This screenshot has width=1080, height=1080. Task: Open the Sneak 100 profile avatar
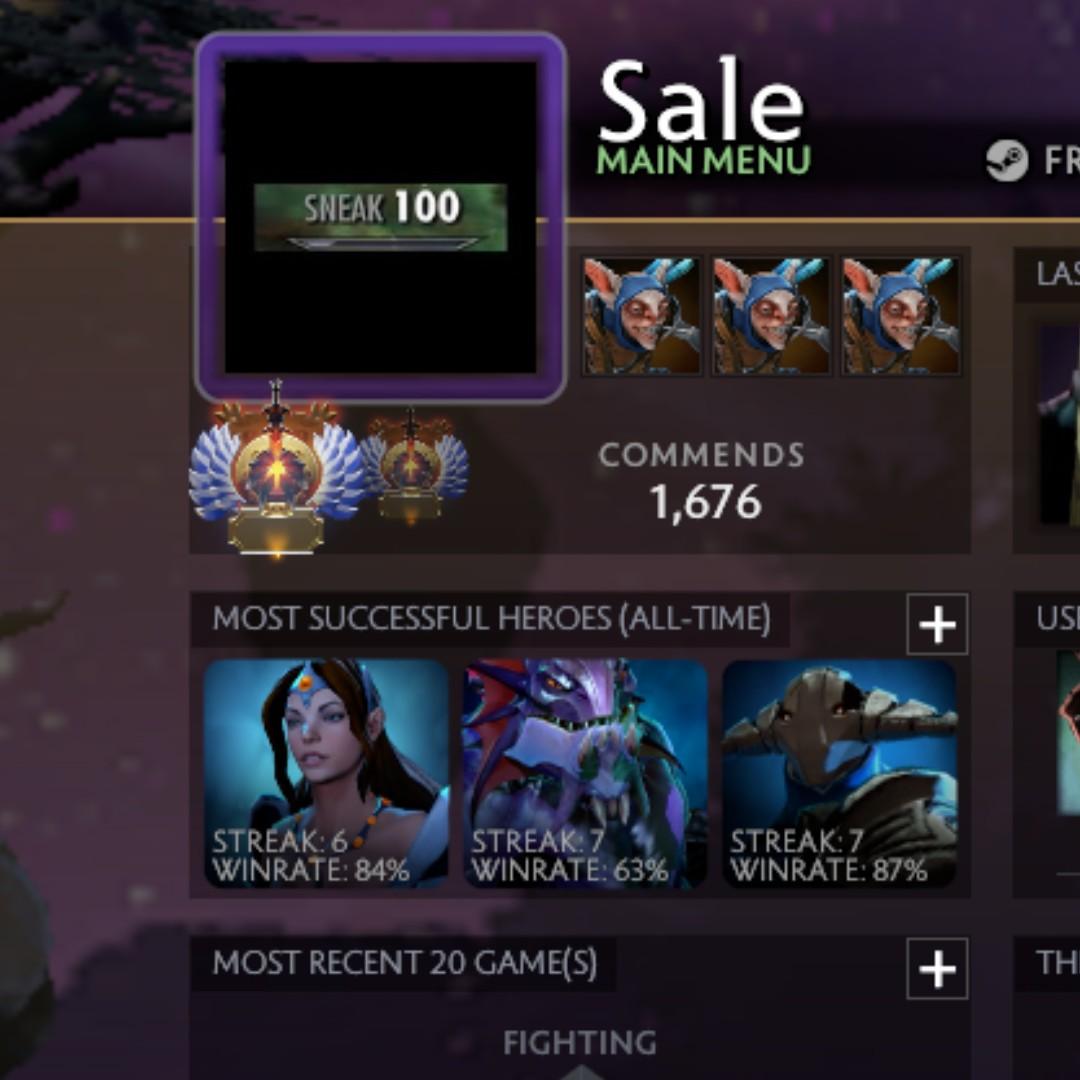click(x=381, y=218)
